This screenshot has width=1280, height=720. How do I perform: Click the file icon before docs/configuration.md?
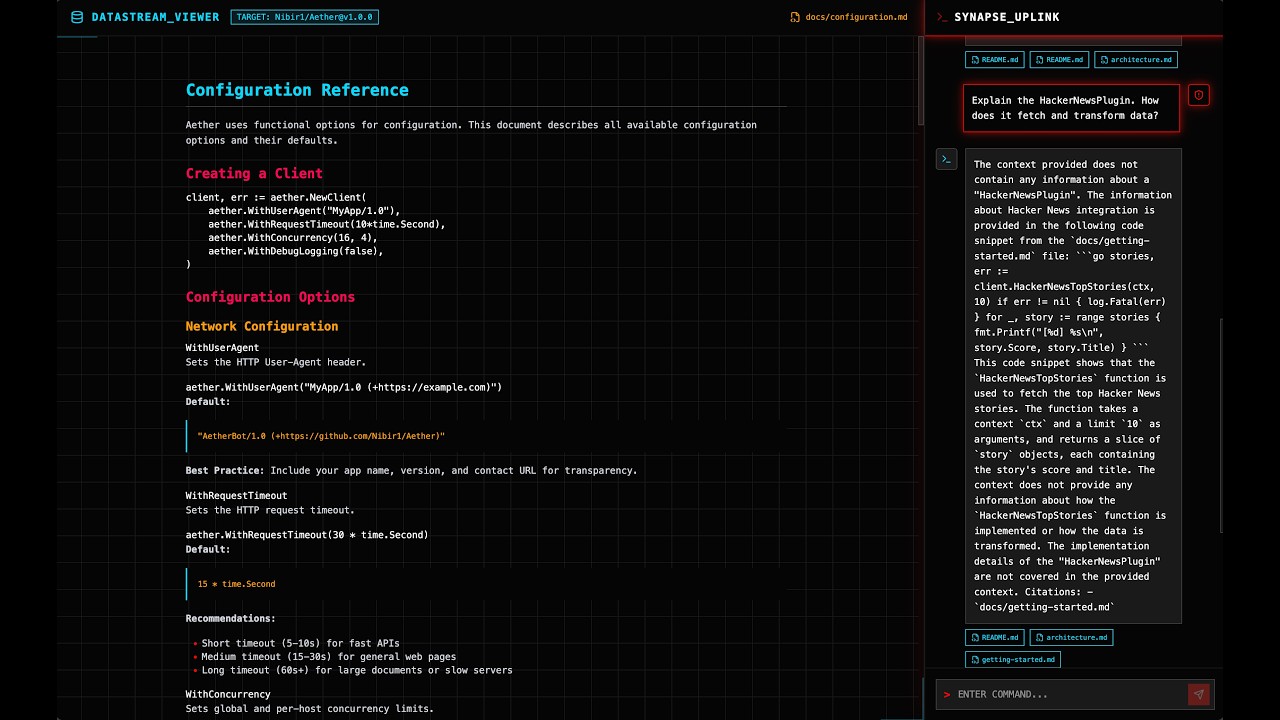coord(795,17)
